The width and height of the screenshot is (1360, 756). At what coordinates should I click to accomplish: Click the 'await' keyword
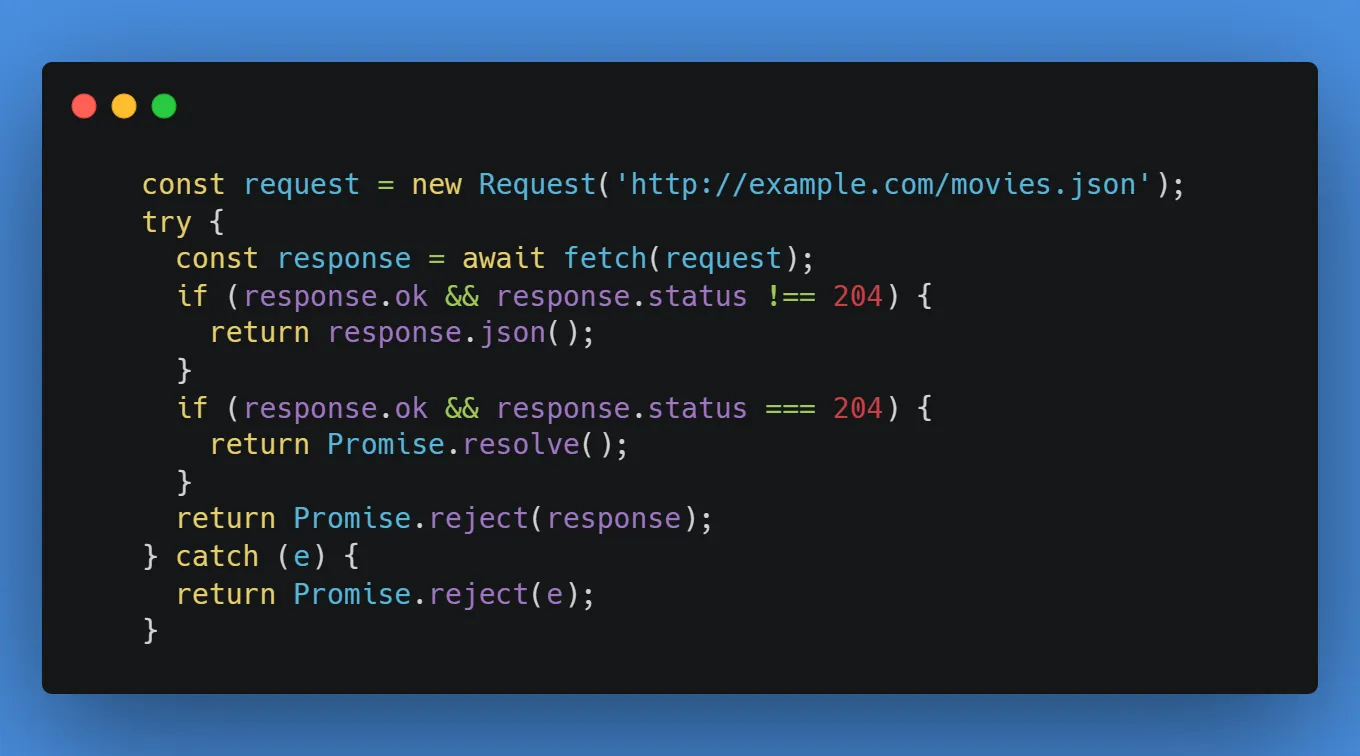[x=504, y=259]
